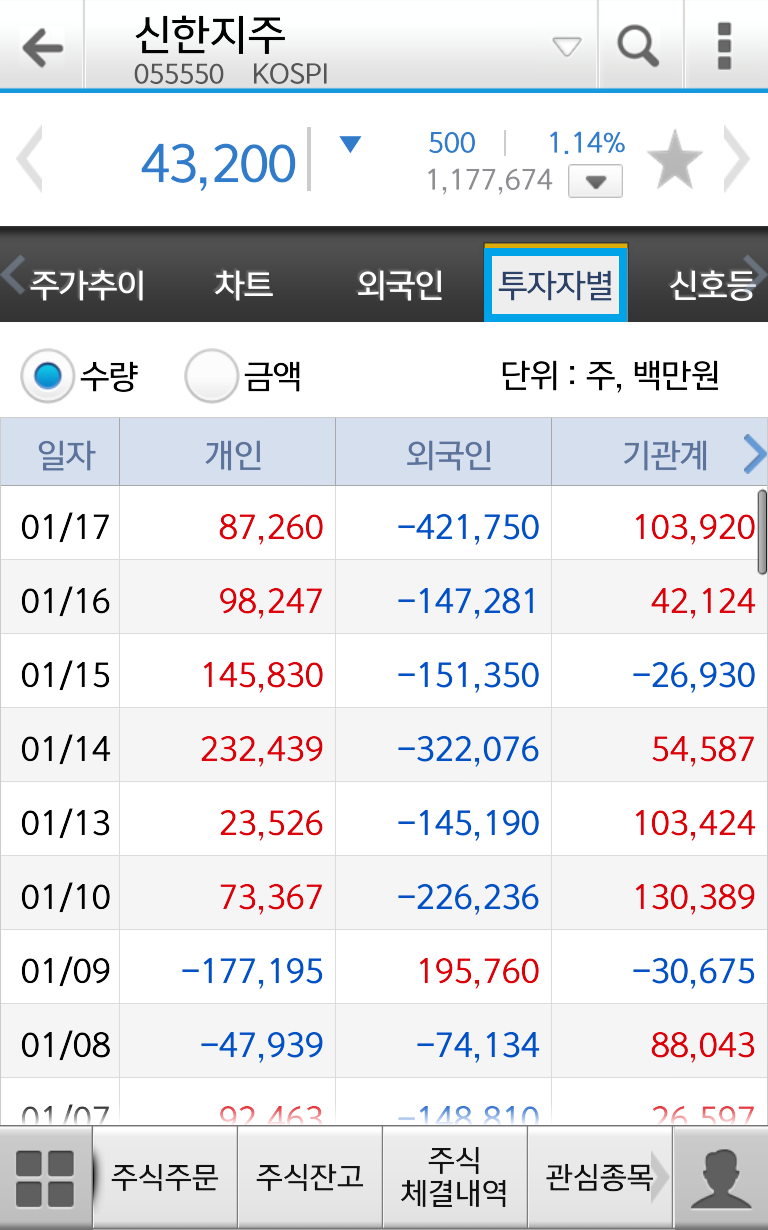Select the 수량 radio button

47,376
